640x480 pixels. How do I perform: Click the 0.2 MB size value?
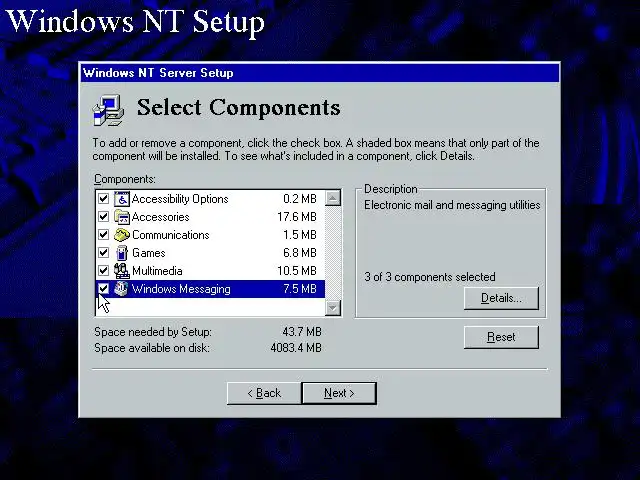coord(300,199)
